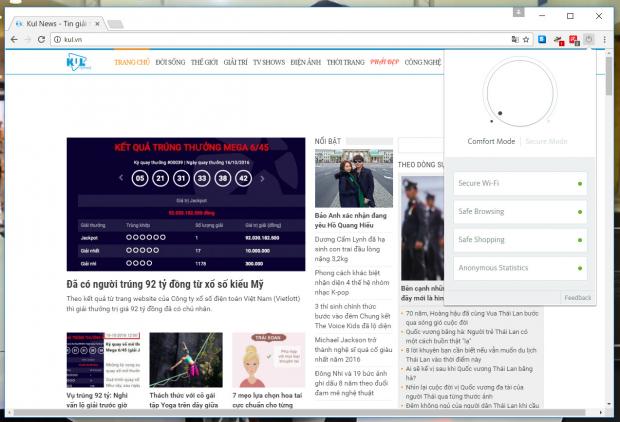Click the round mode dial control
The height and width of the screenshot is (422, 620).
pyautogui.click(x=516, y=93)
